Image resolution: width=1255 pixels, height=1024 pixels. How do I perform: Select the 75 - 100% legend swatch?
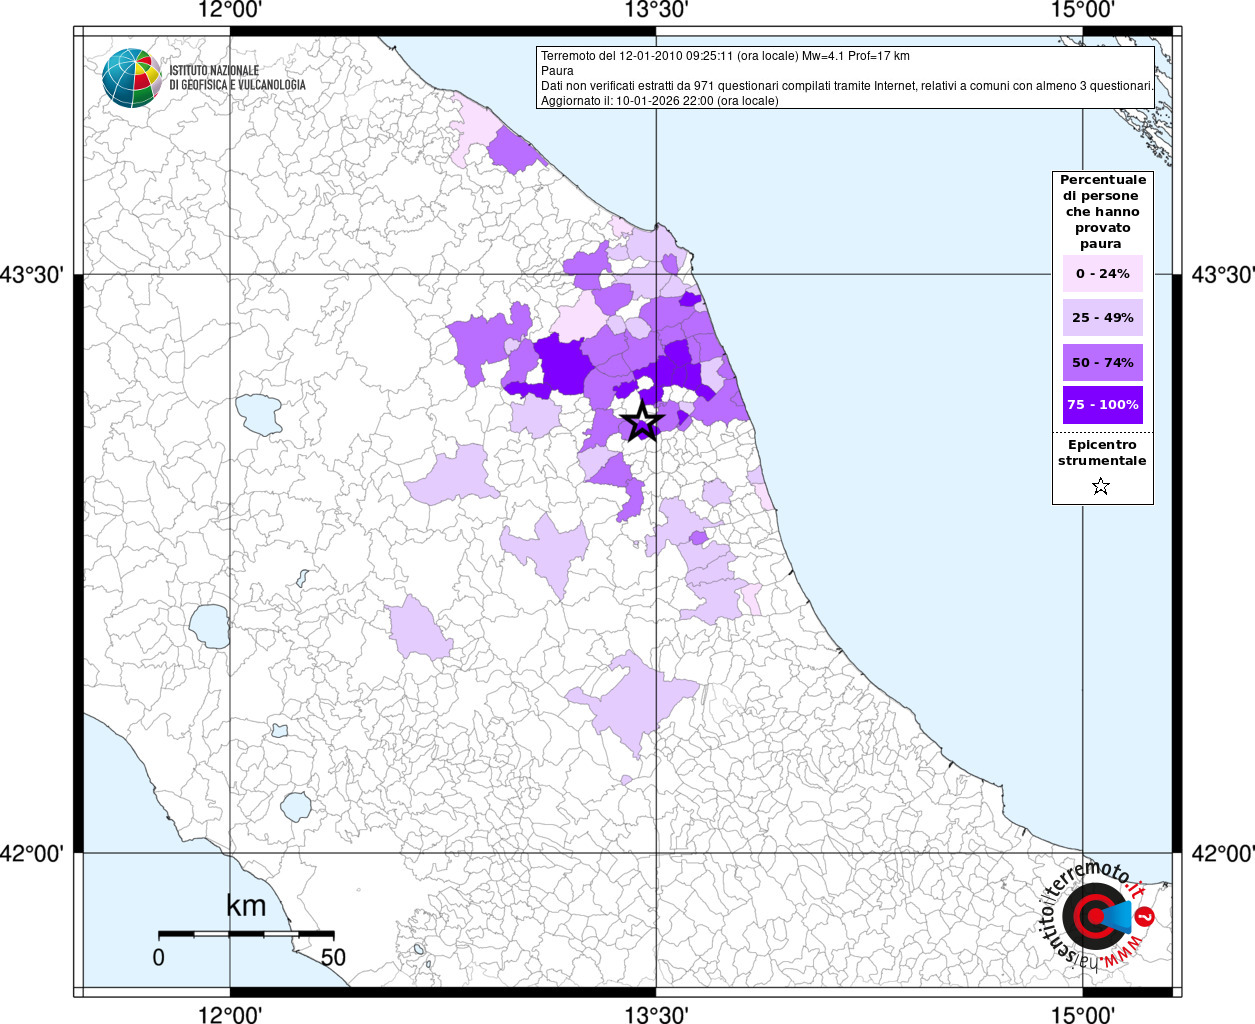pyautogui.click(x=1102, y=405)
